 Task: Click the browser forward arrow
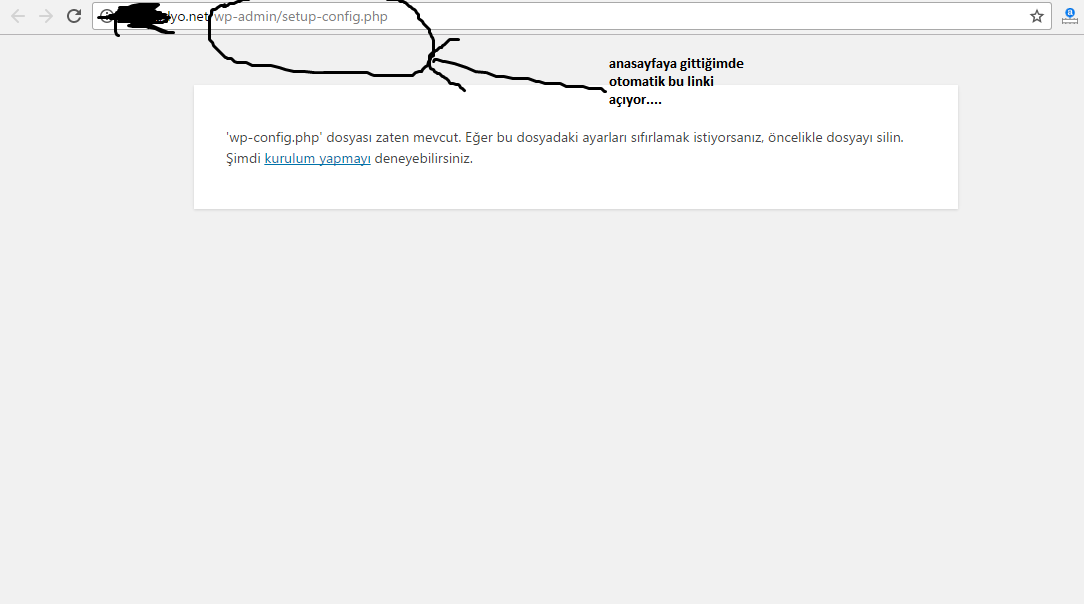click(x=46, y=16)
